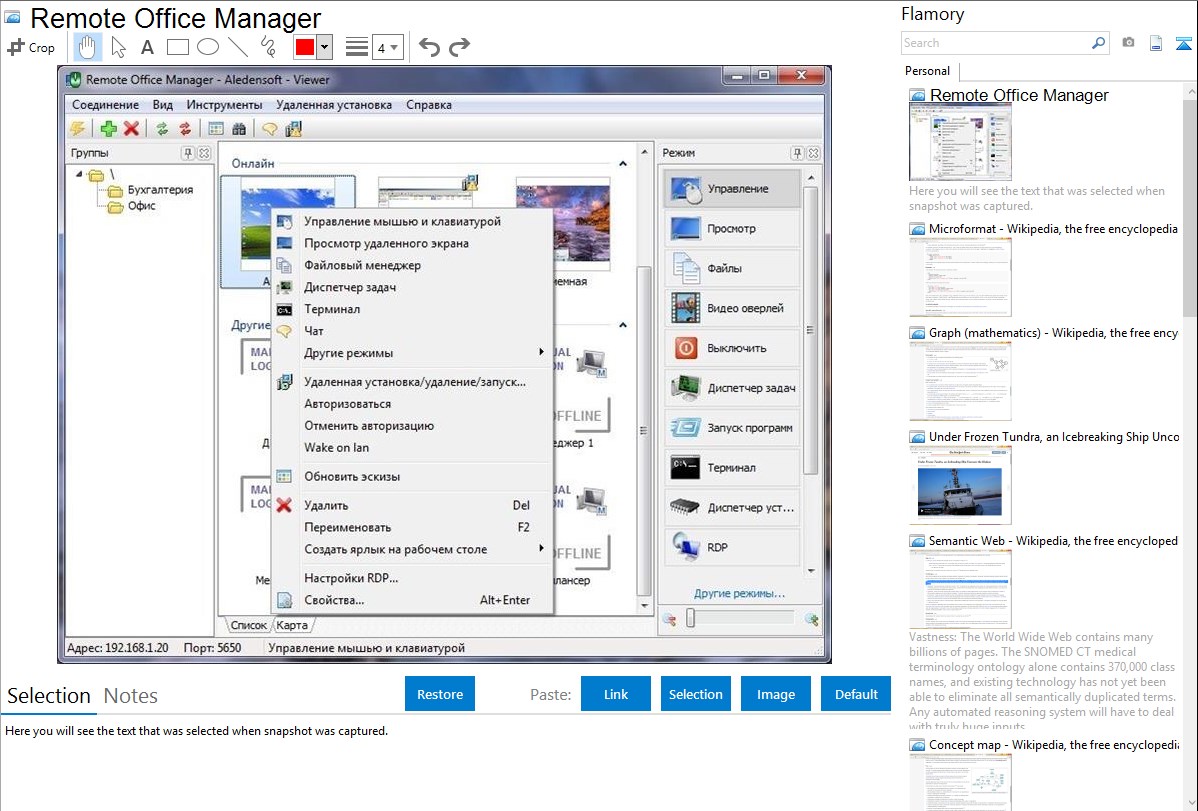Switch to the Selection tab

pos(49,696)
